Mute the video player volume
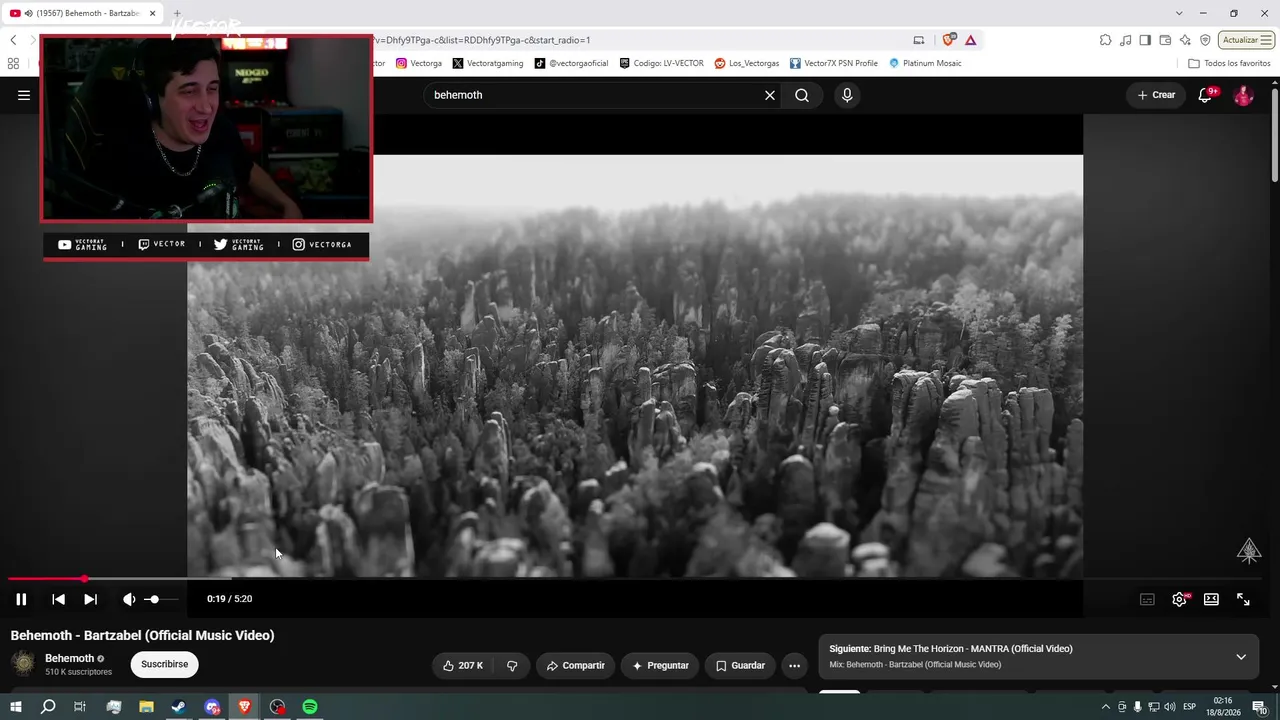This screenshot has height=720, width=1280. pyautogui.click(x=129, y=599)
